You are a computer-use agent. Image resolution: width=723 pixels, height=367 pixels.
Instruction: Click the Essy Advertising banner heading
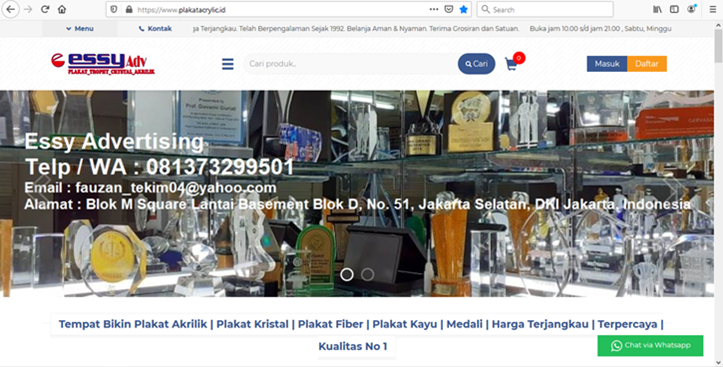[x=114, y=141]
